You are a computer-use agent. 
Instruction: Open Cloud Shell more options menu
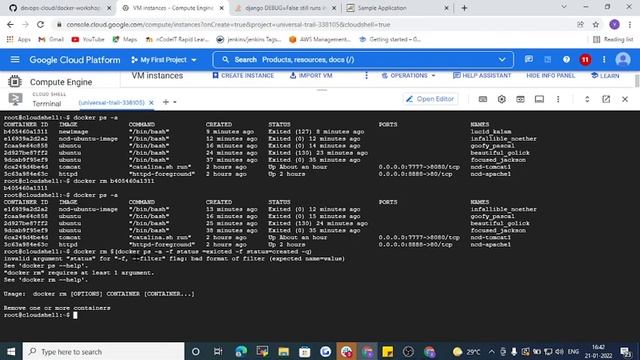tap(558, 99)
